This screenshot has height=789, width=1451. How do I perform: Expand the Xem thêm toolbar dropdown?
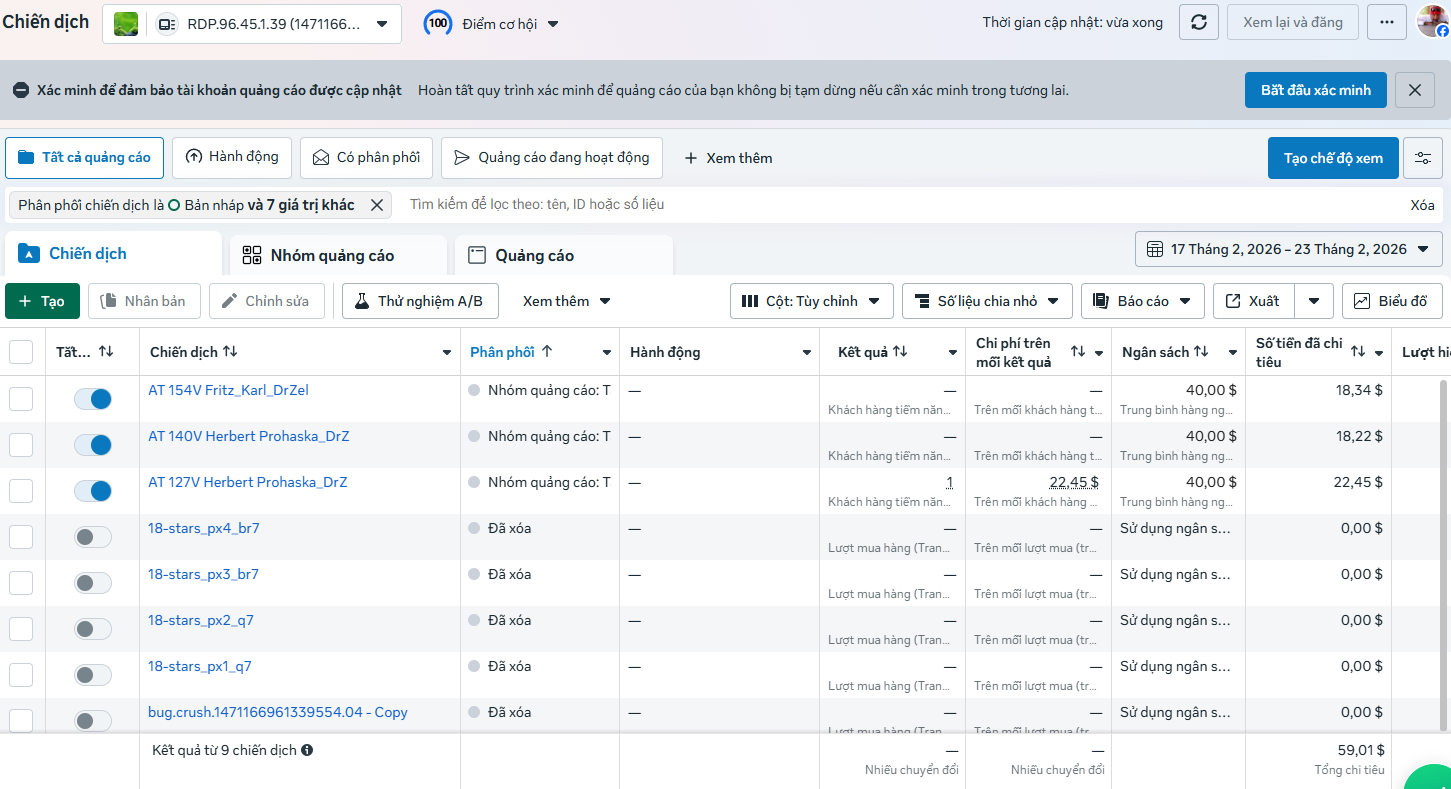pyautogui.click(x=567, y=301)
